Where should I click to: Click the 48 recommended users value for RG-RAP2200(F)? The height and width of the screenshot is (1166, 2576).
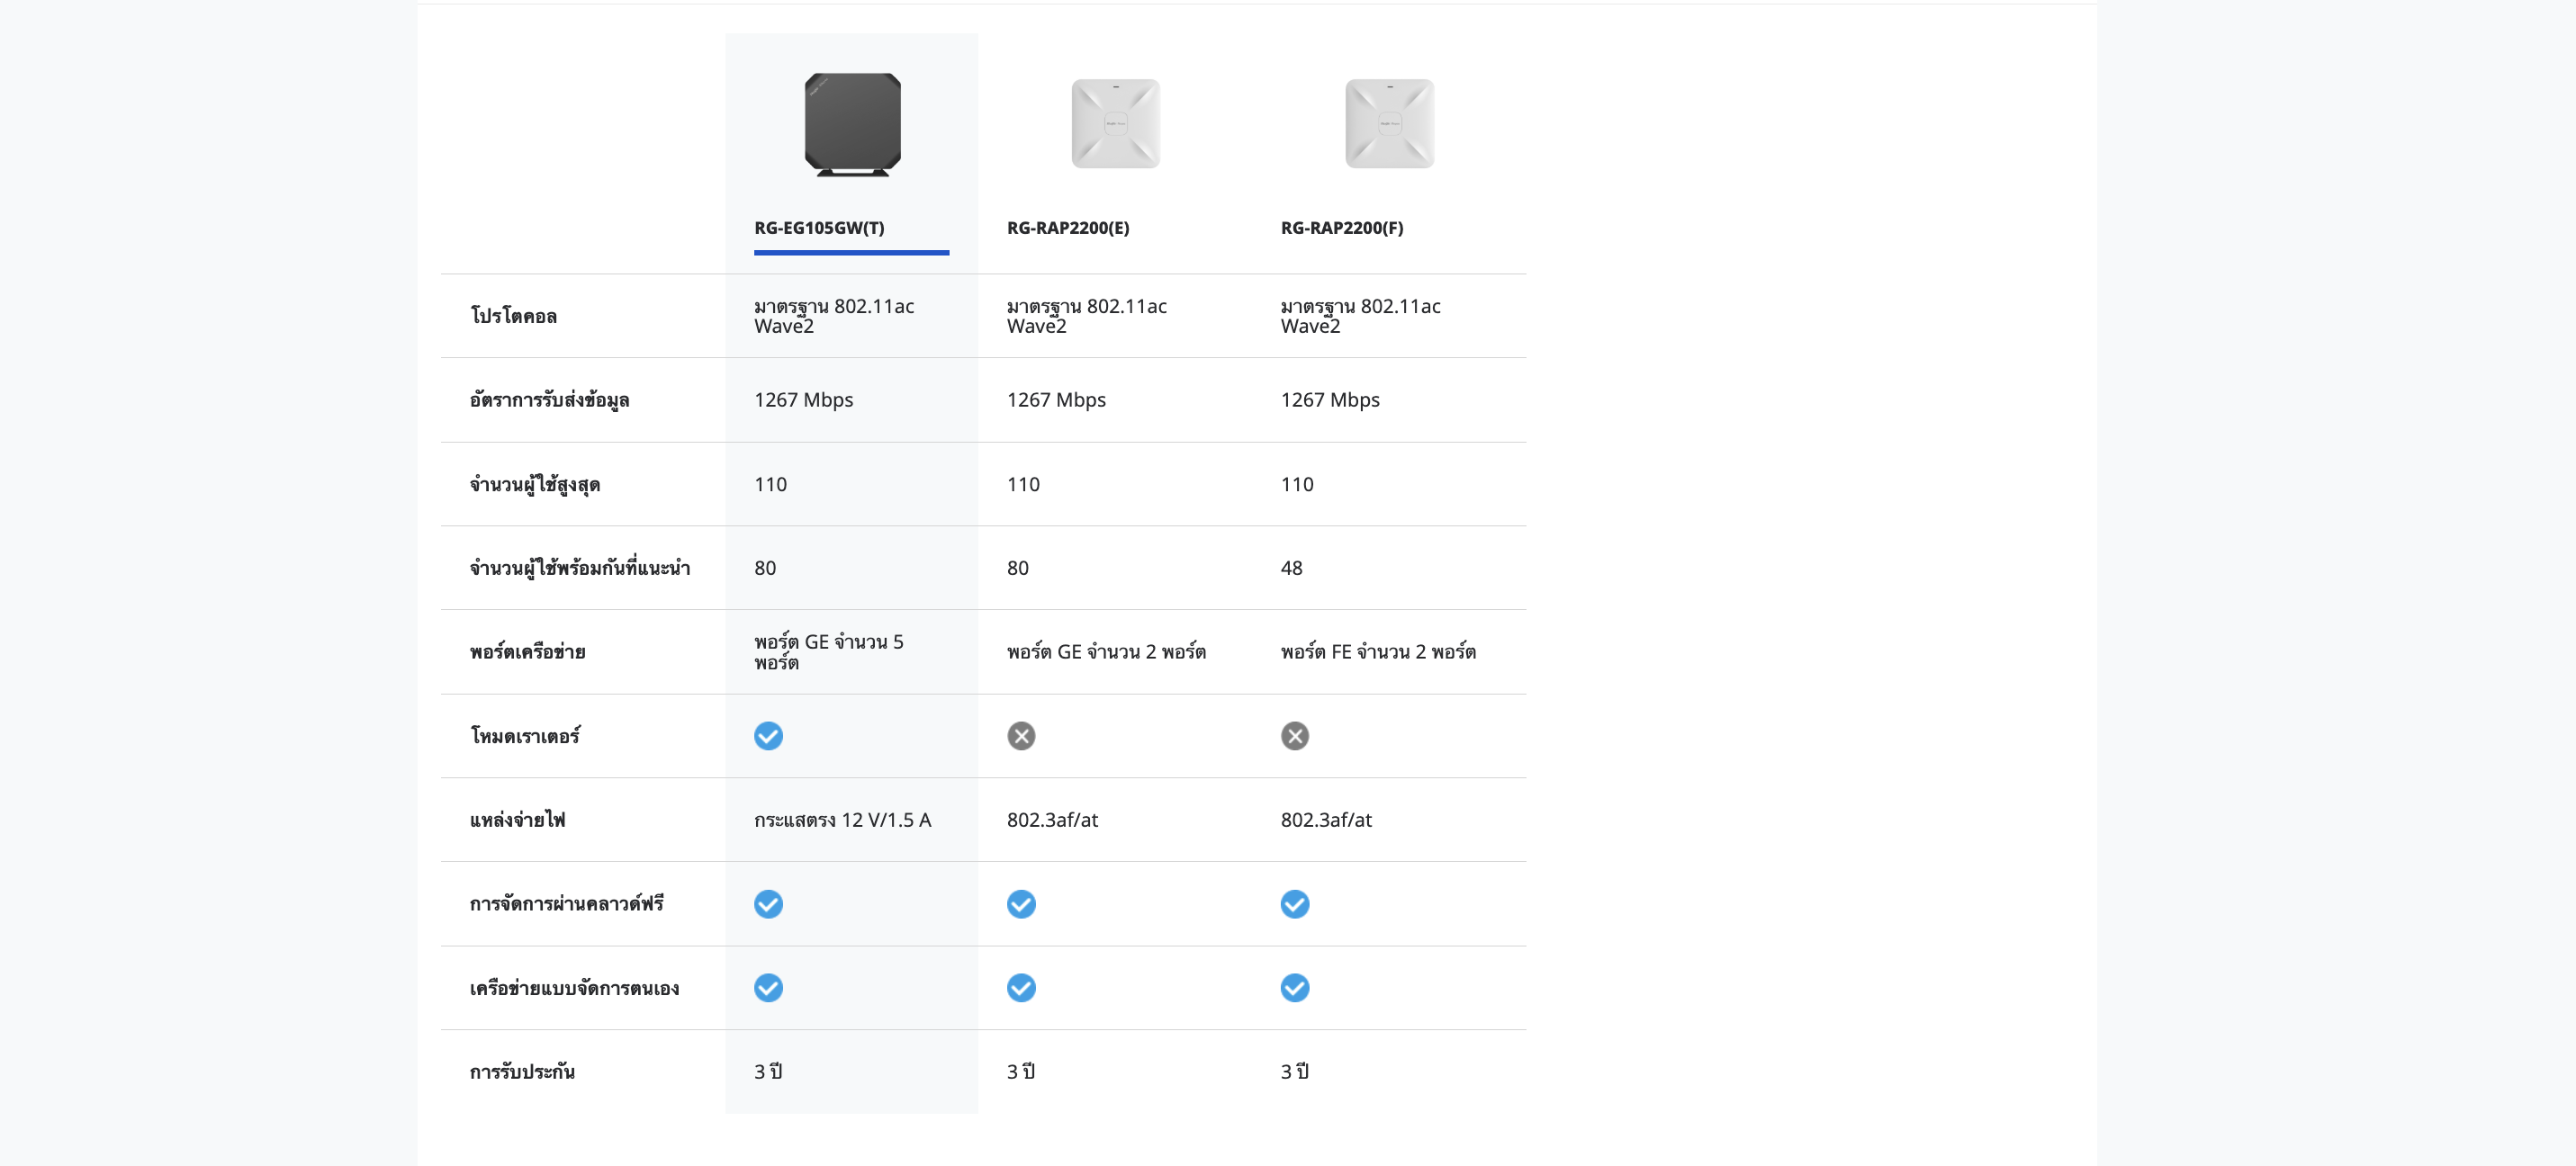[x=1291, y=568]
